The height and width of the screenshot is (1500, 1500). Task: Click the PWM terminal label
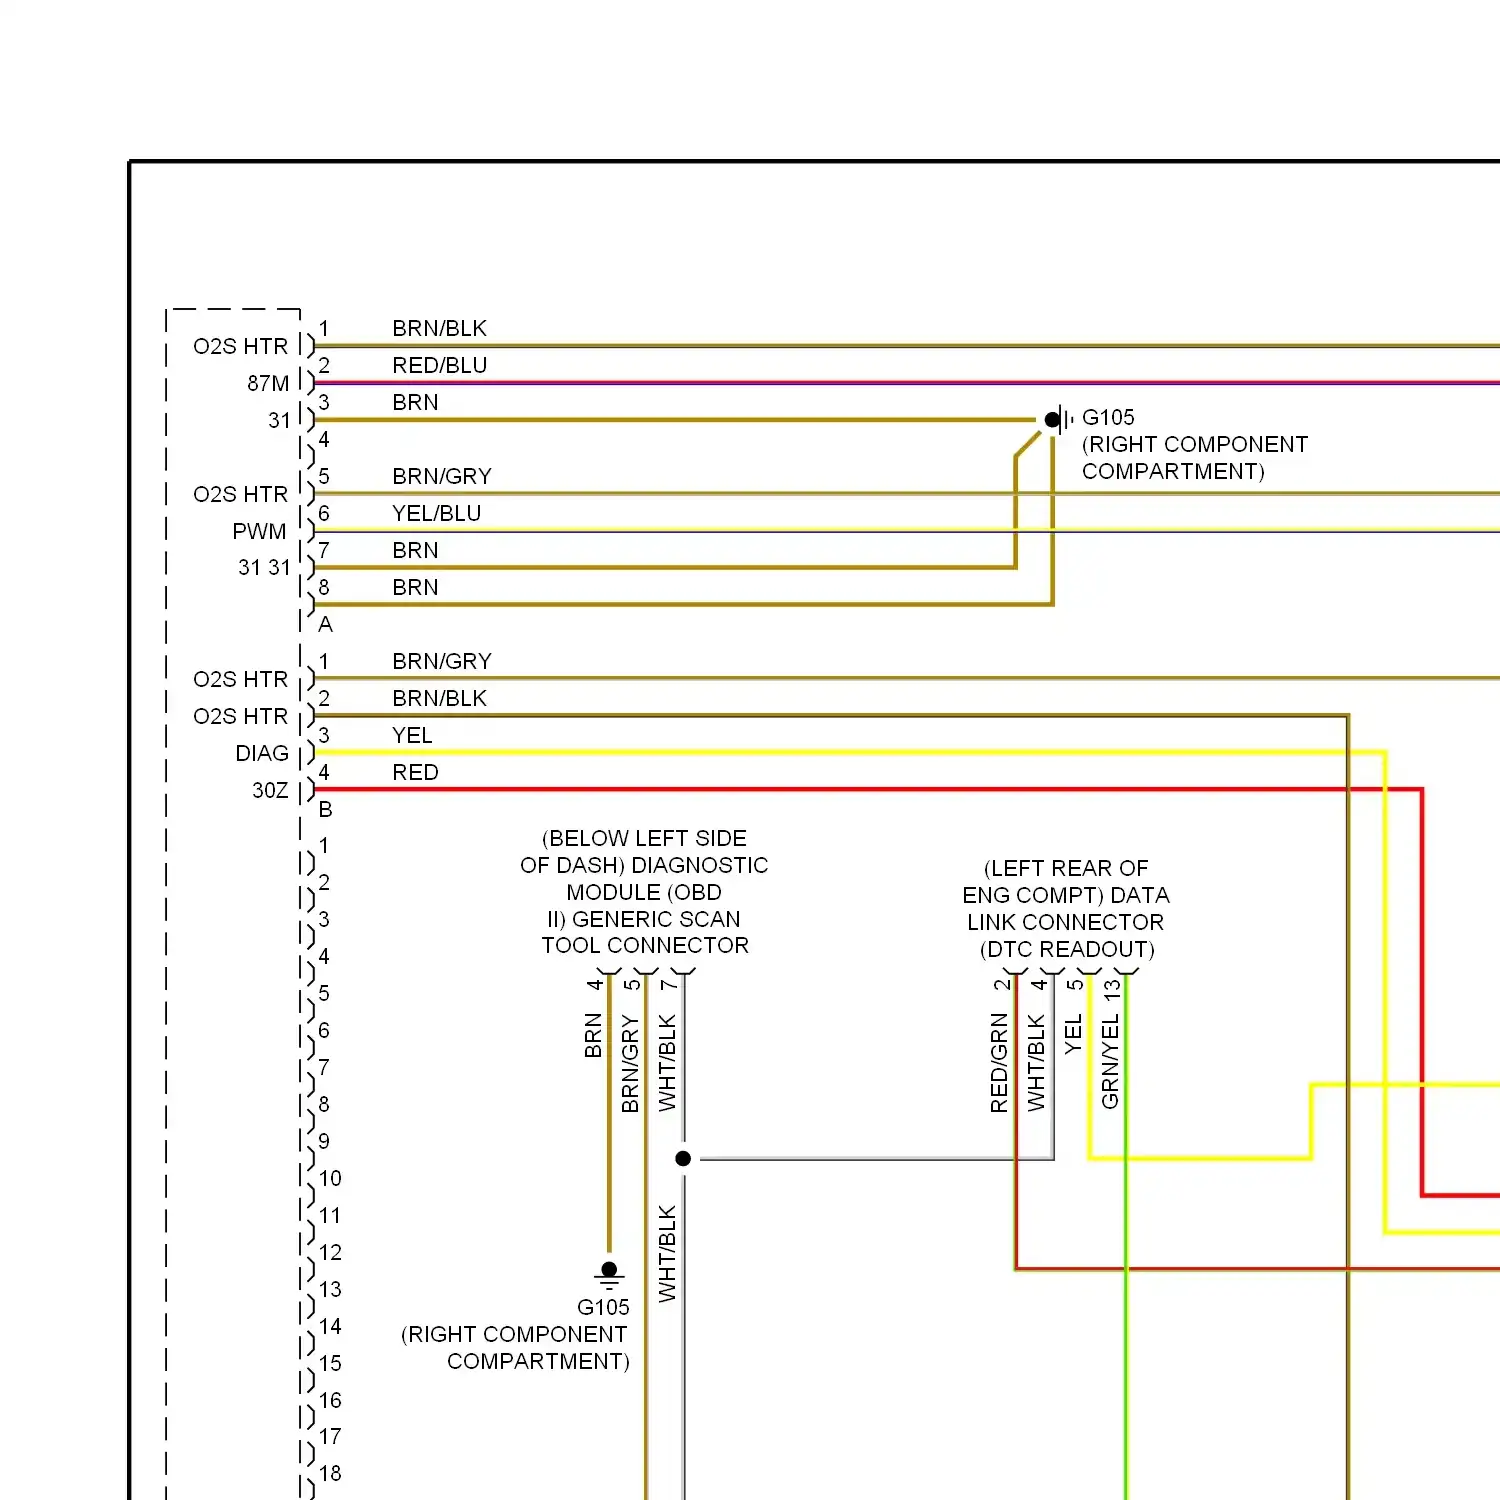tap(259, 532)
